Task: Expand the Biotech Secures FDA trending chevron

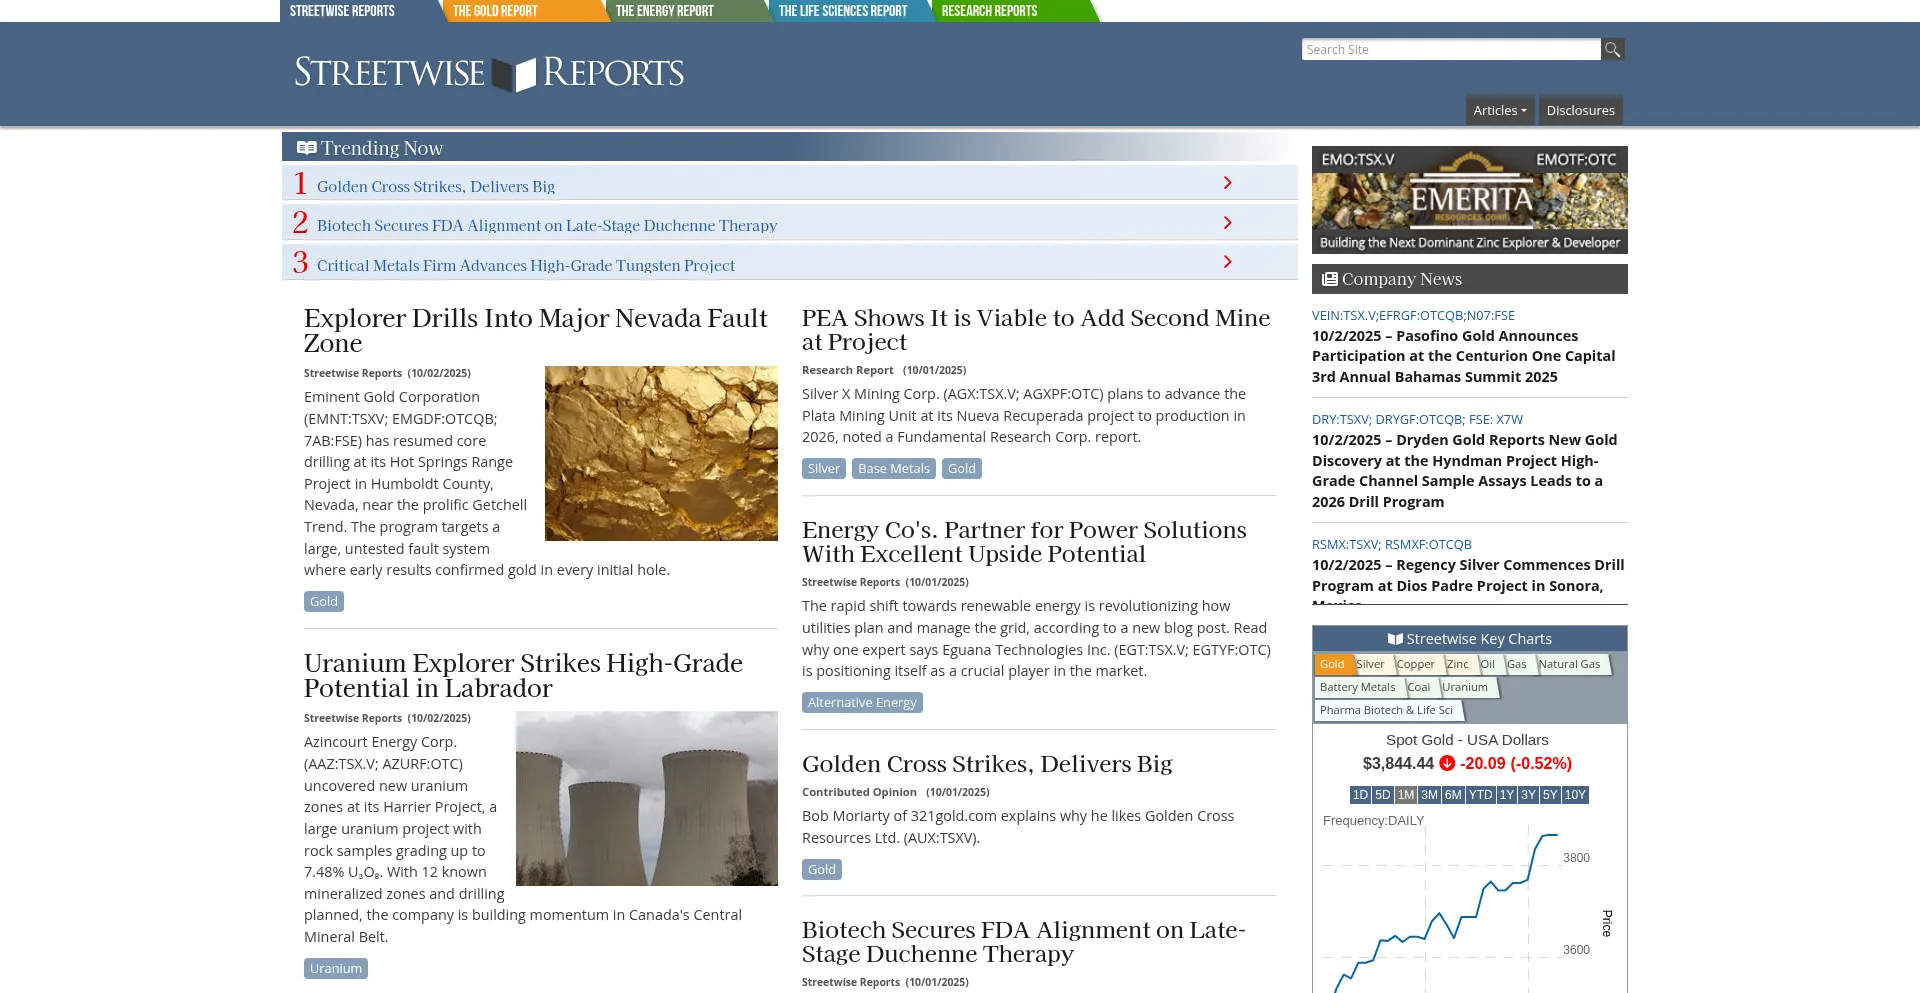Action: [x=1227, y=223]
